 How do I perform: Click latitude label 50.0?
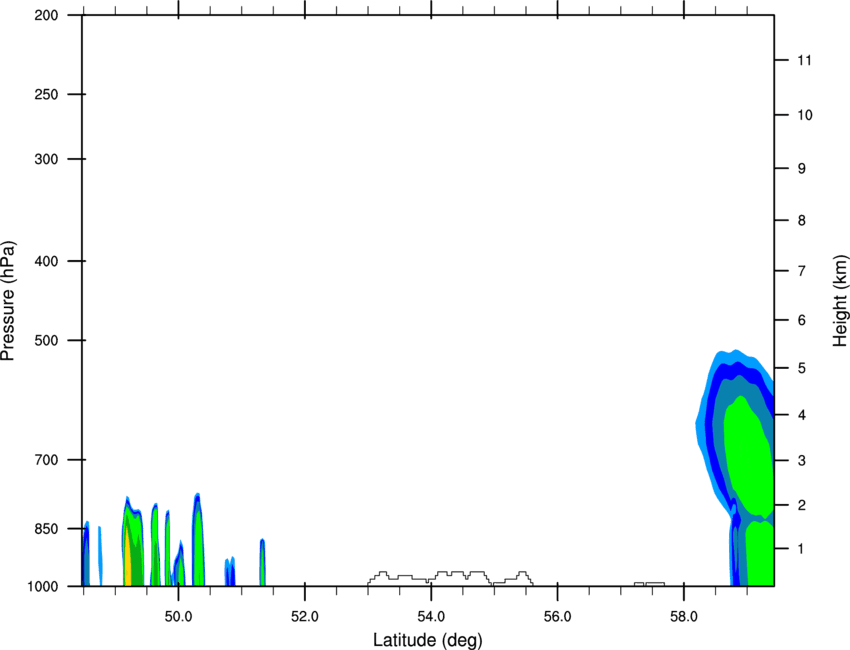(178, 616)
